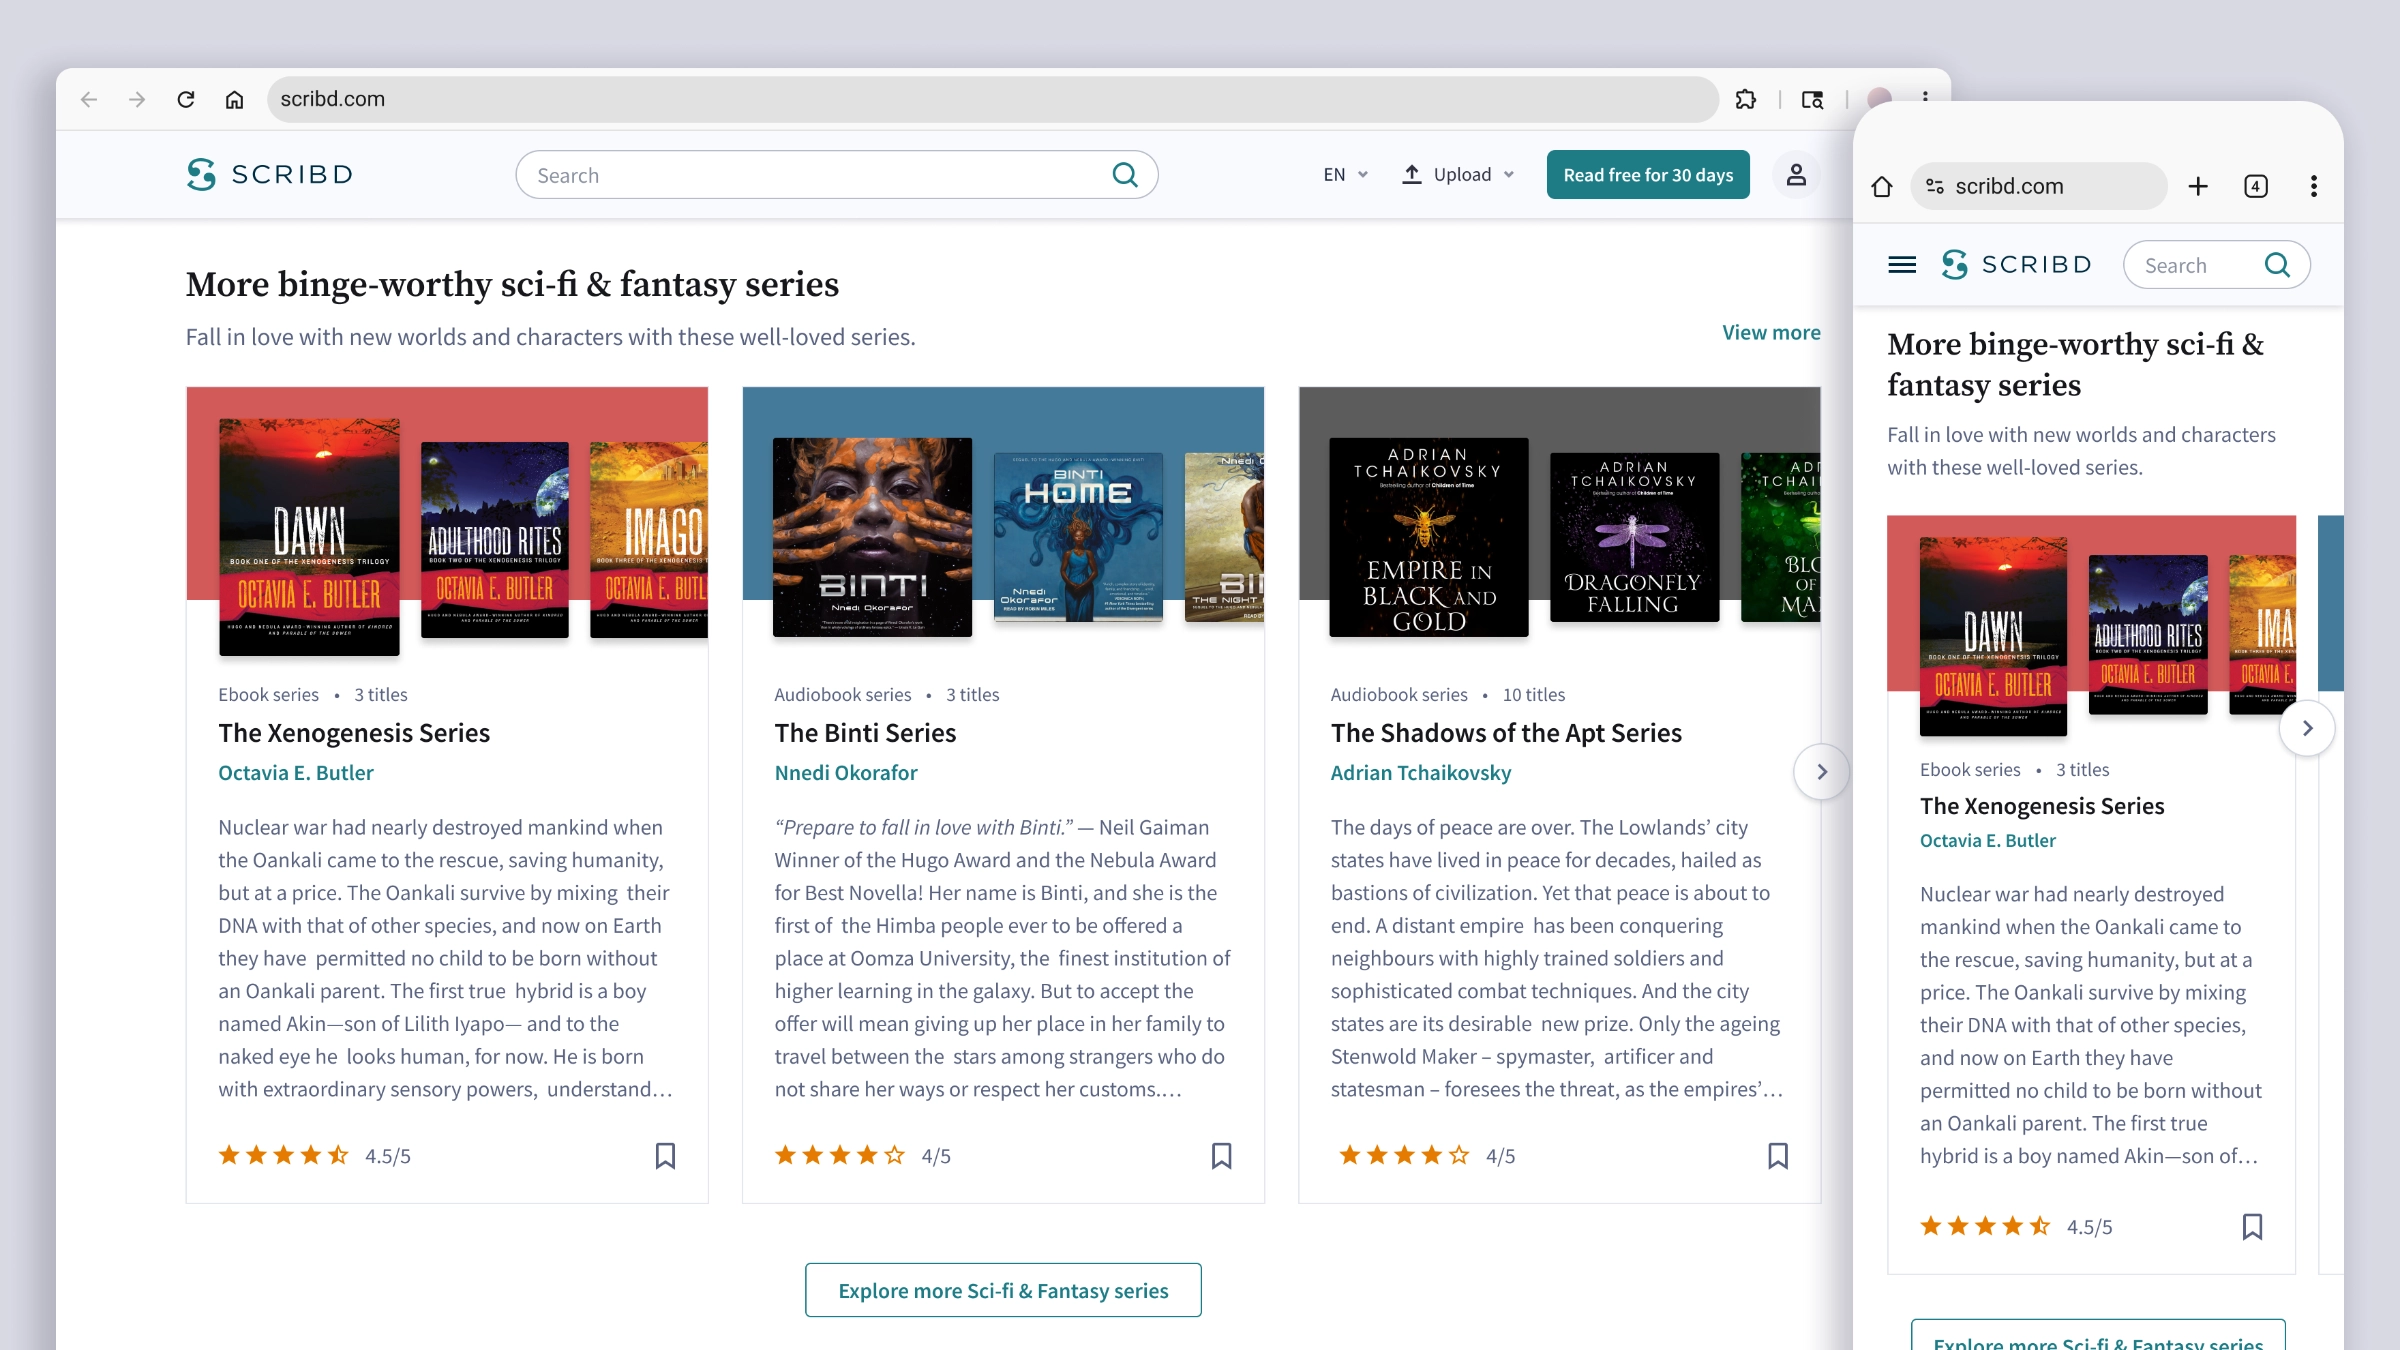Screen dimensions: 2400x1350
Task: Click the Binti book cover
Action: [x=873, y=537]
